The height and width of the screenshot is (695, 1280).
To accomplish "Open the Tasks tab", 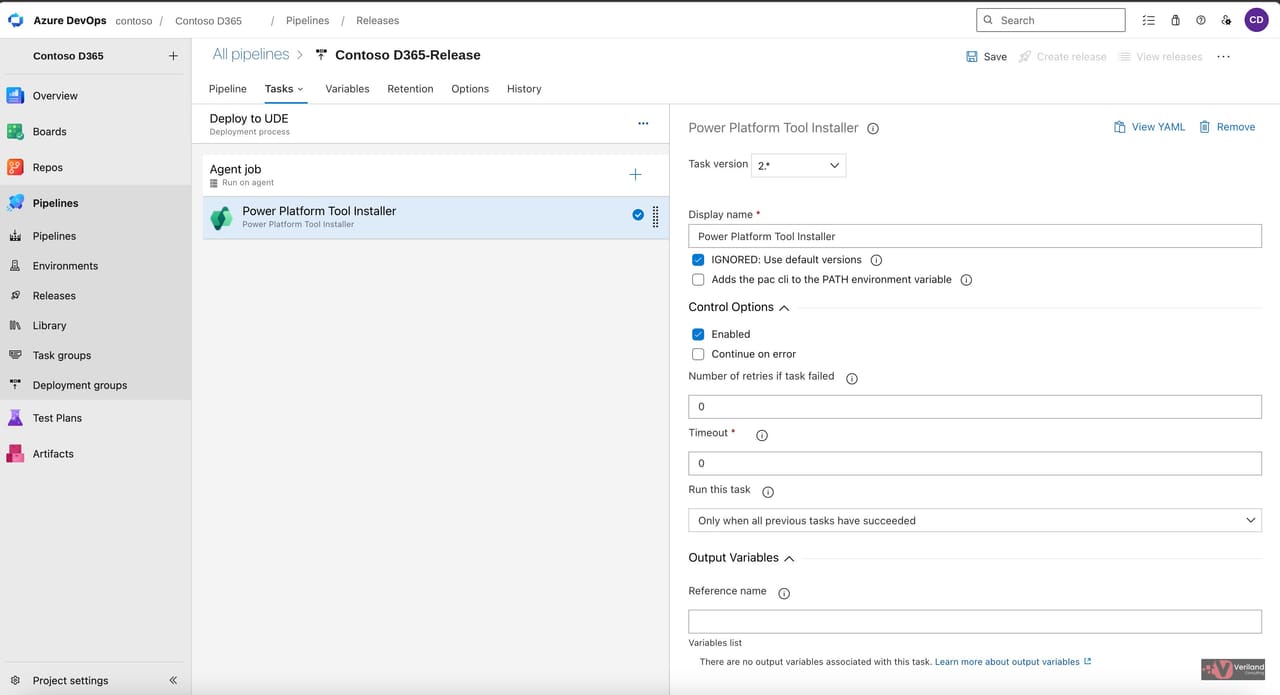I will click(x=284, y=89).
